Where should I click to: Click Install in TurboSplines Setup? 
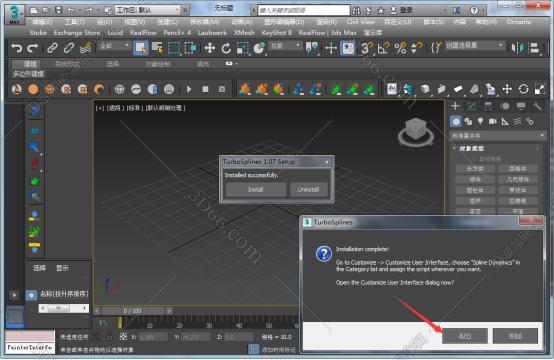[x=255, y=190]
